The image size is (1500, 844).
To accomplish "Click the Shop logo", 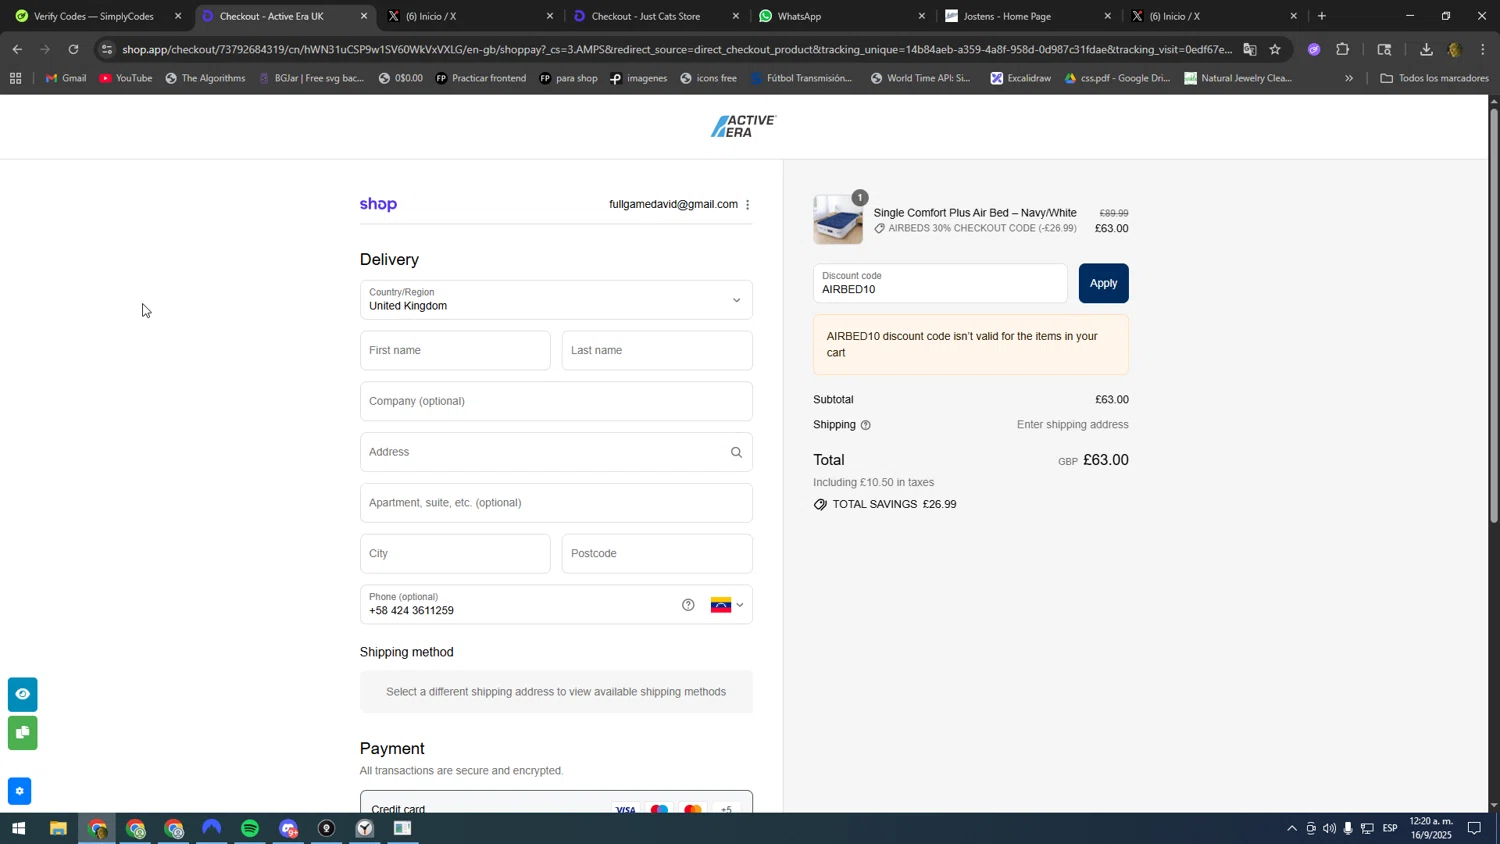I will [378, 204].
